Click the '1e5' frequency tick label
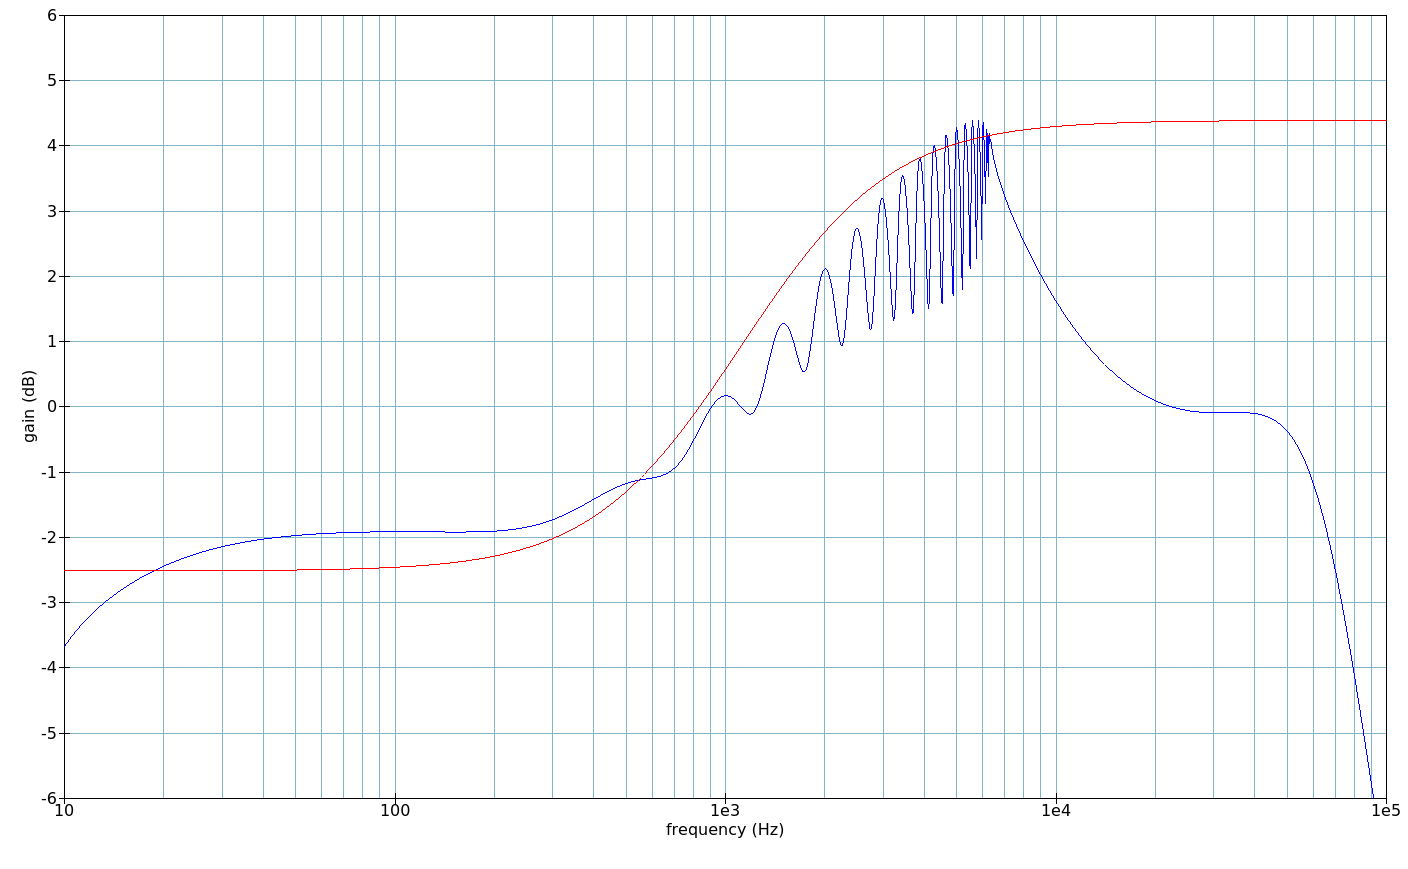The height and width of the screenshot is (869, 1408). click(x=1386, y=809)
